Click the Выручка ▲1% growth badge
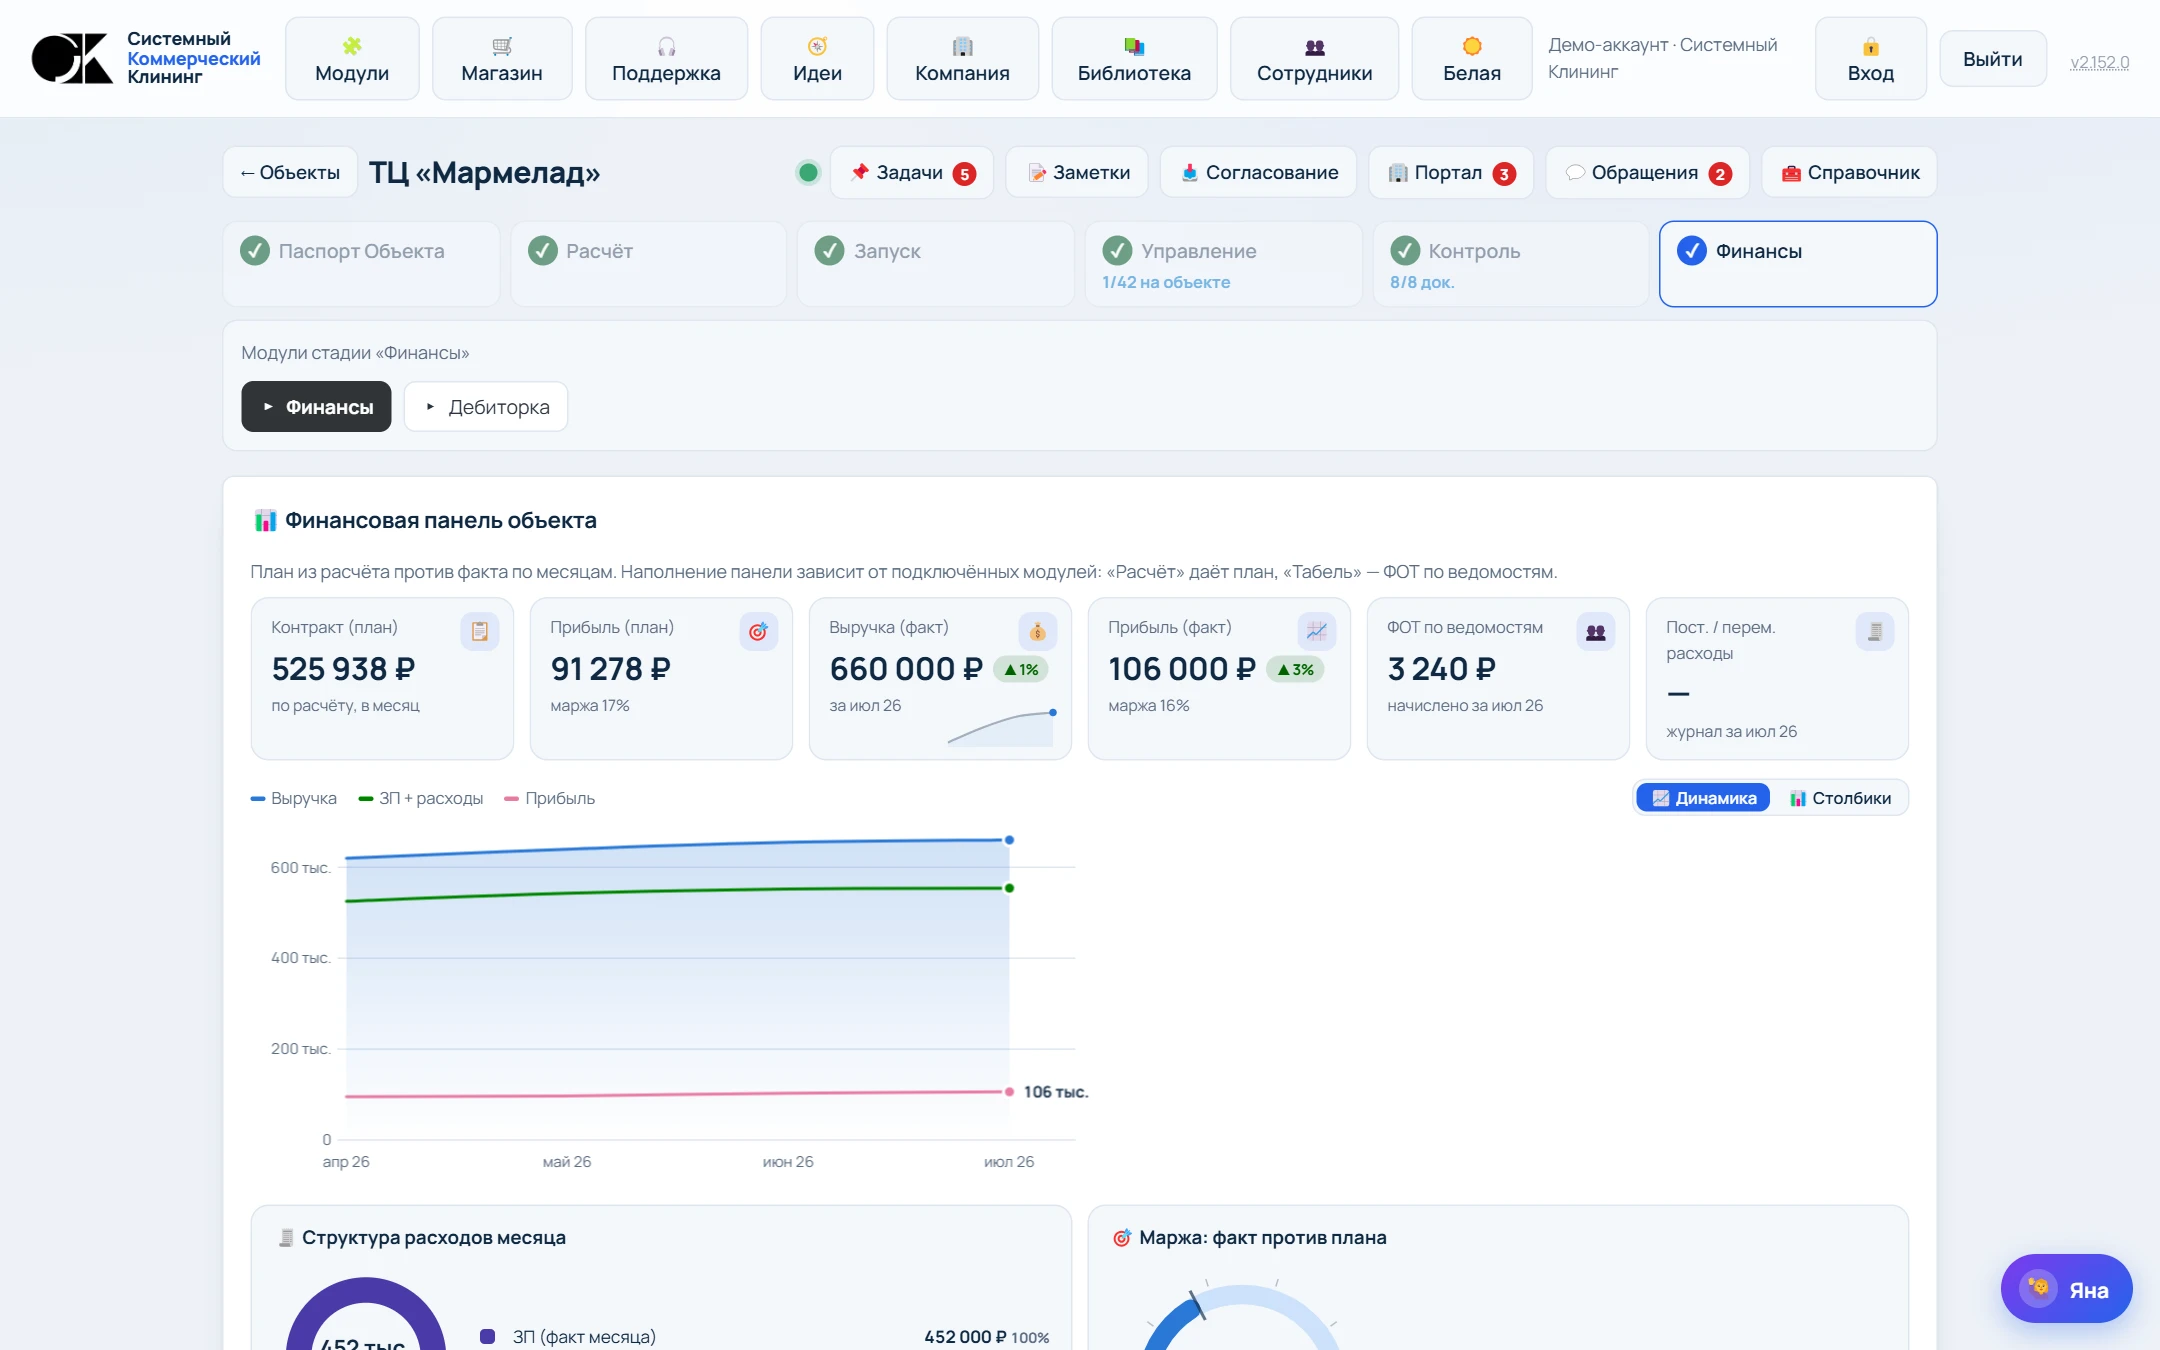Screen dimensions: 2160x1350 click(1021, 670)
